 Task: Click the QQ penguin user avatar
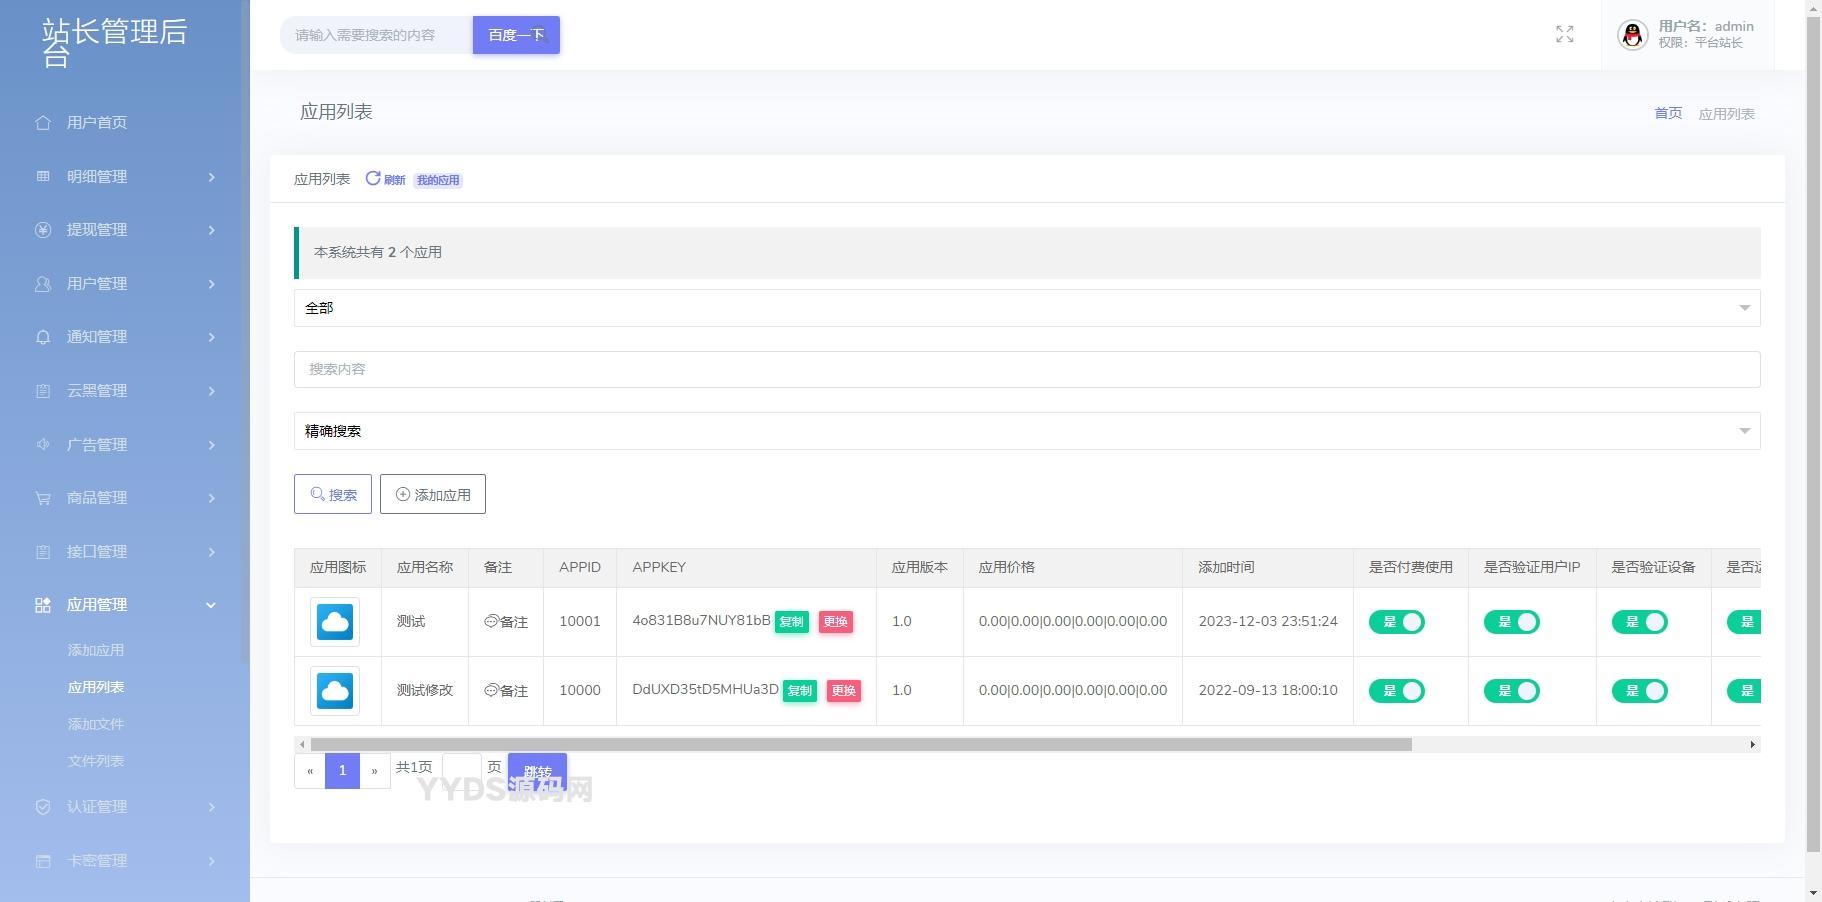coord(1632,35)
